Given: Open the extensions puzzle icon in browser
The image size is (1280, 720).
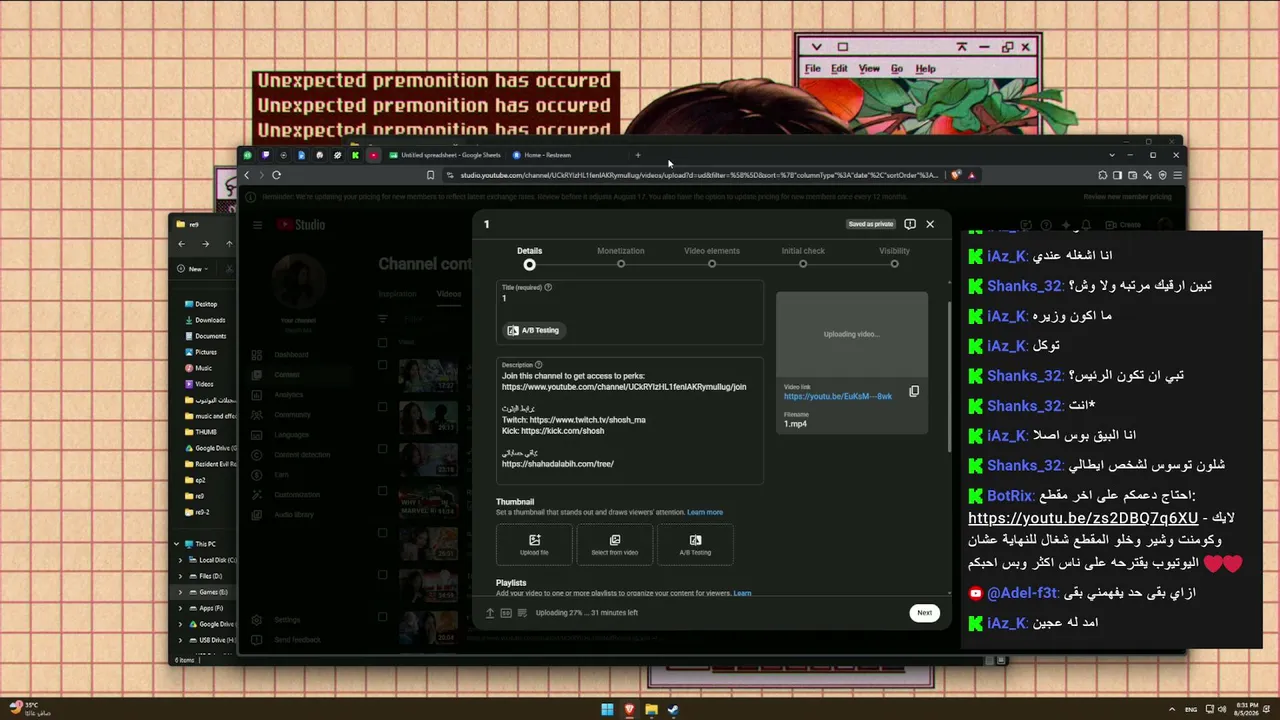Looking at the screenshot, I should pos(1103,175).
